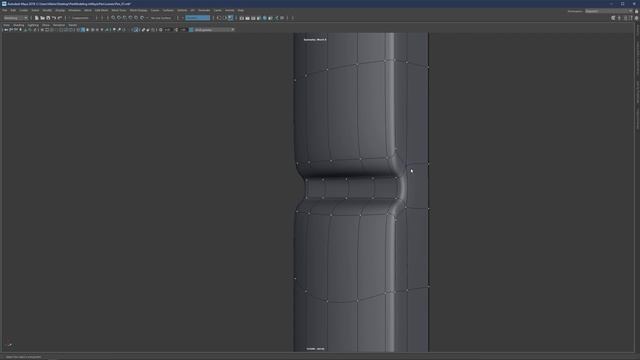This screenshot has height=360, width=640.
Task: Open the Deform menu
Action: tap(182, 10)
